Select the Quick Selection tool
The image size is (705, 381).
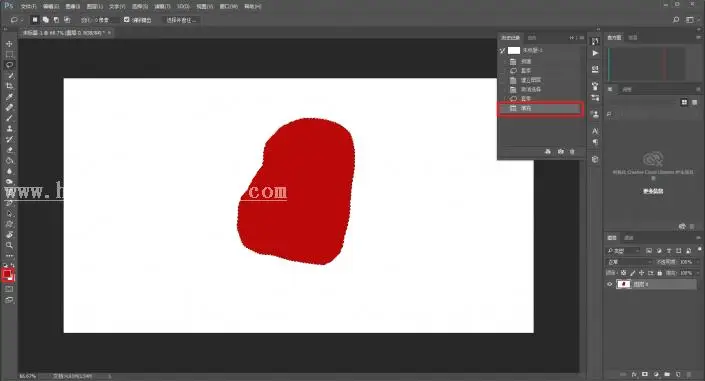[x=9, y=76]
